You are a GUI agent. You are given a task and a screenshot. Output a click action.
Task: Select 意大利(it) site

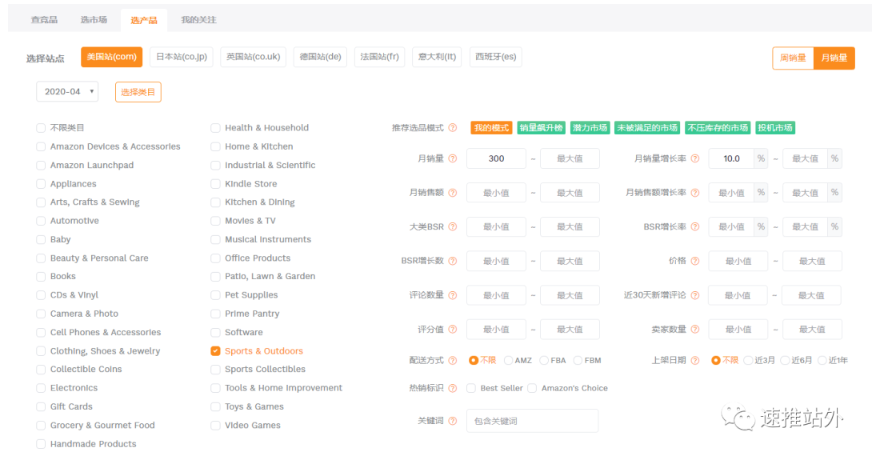pos(437,57)
